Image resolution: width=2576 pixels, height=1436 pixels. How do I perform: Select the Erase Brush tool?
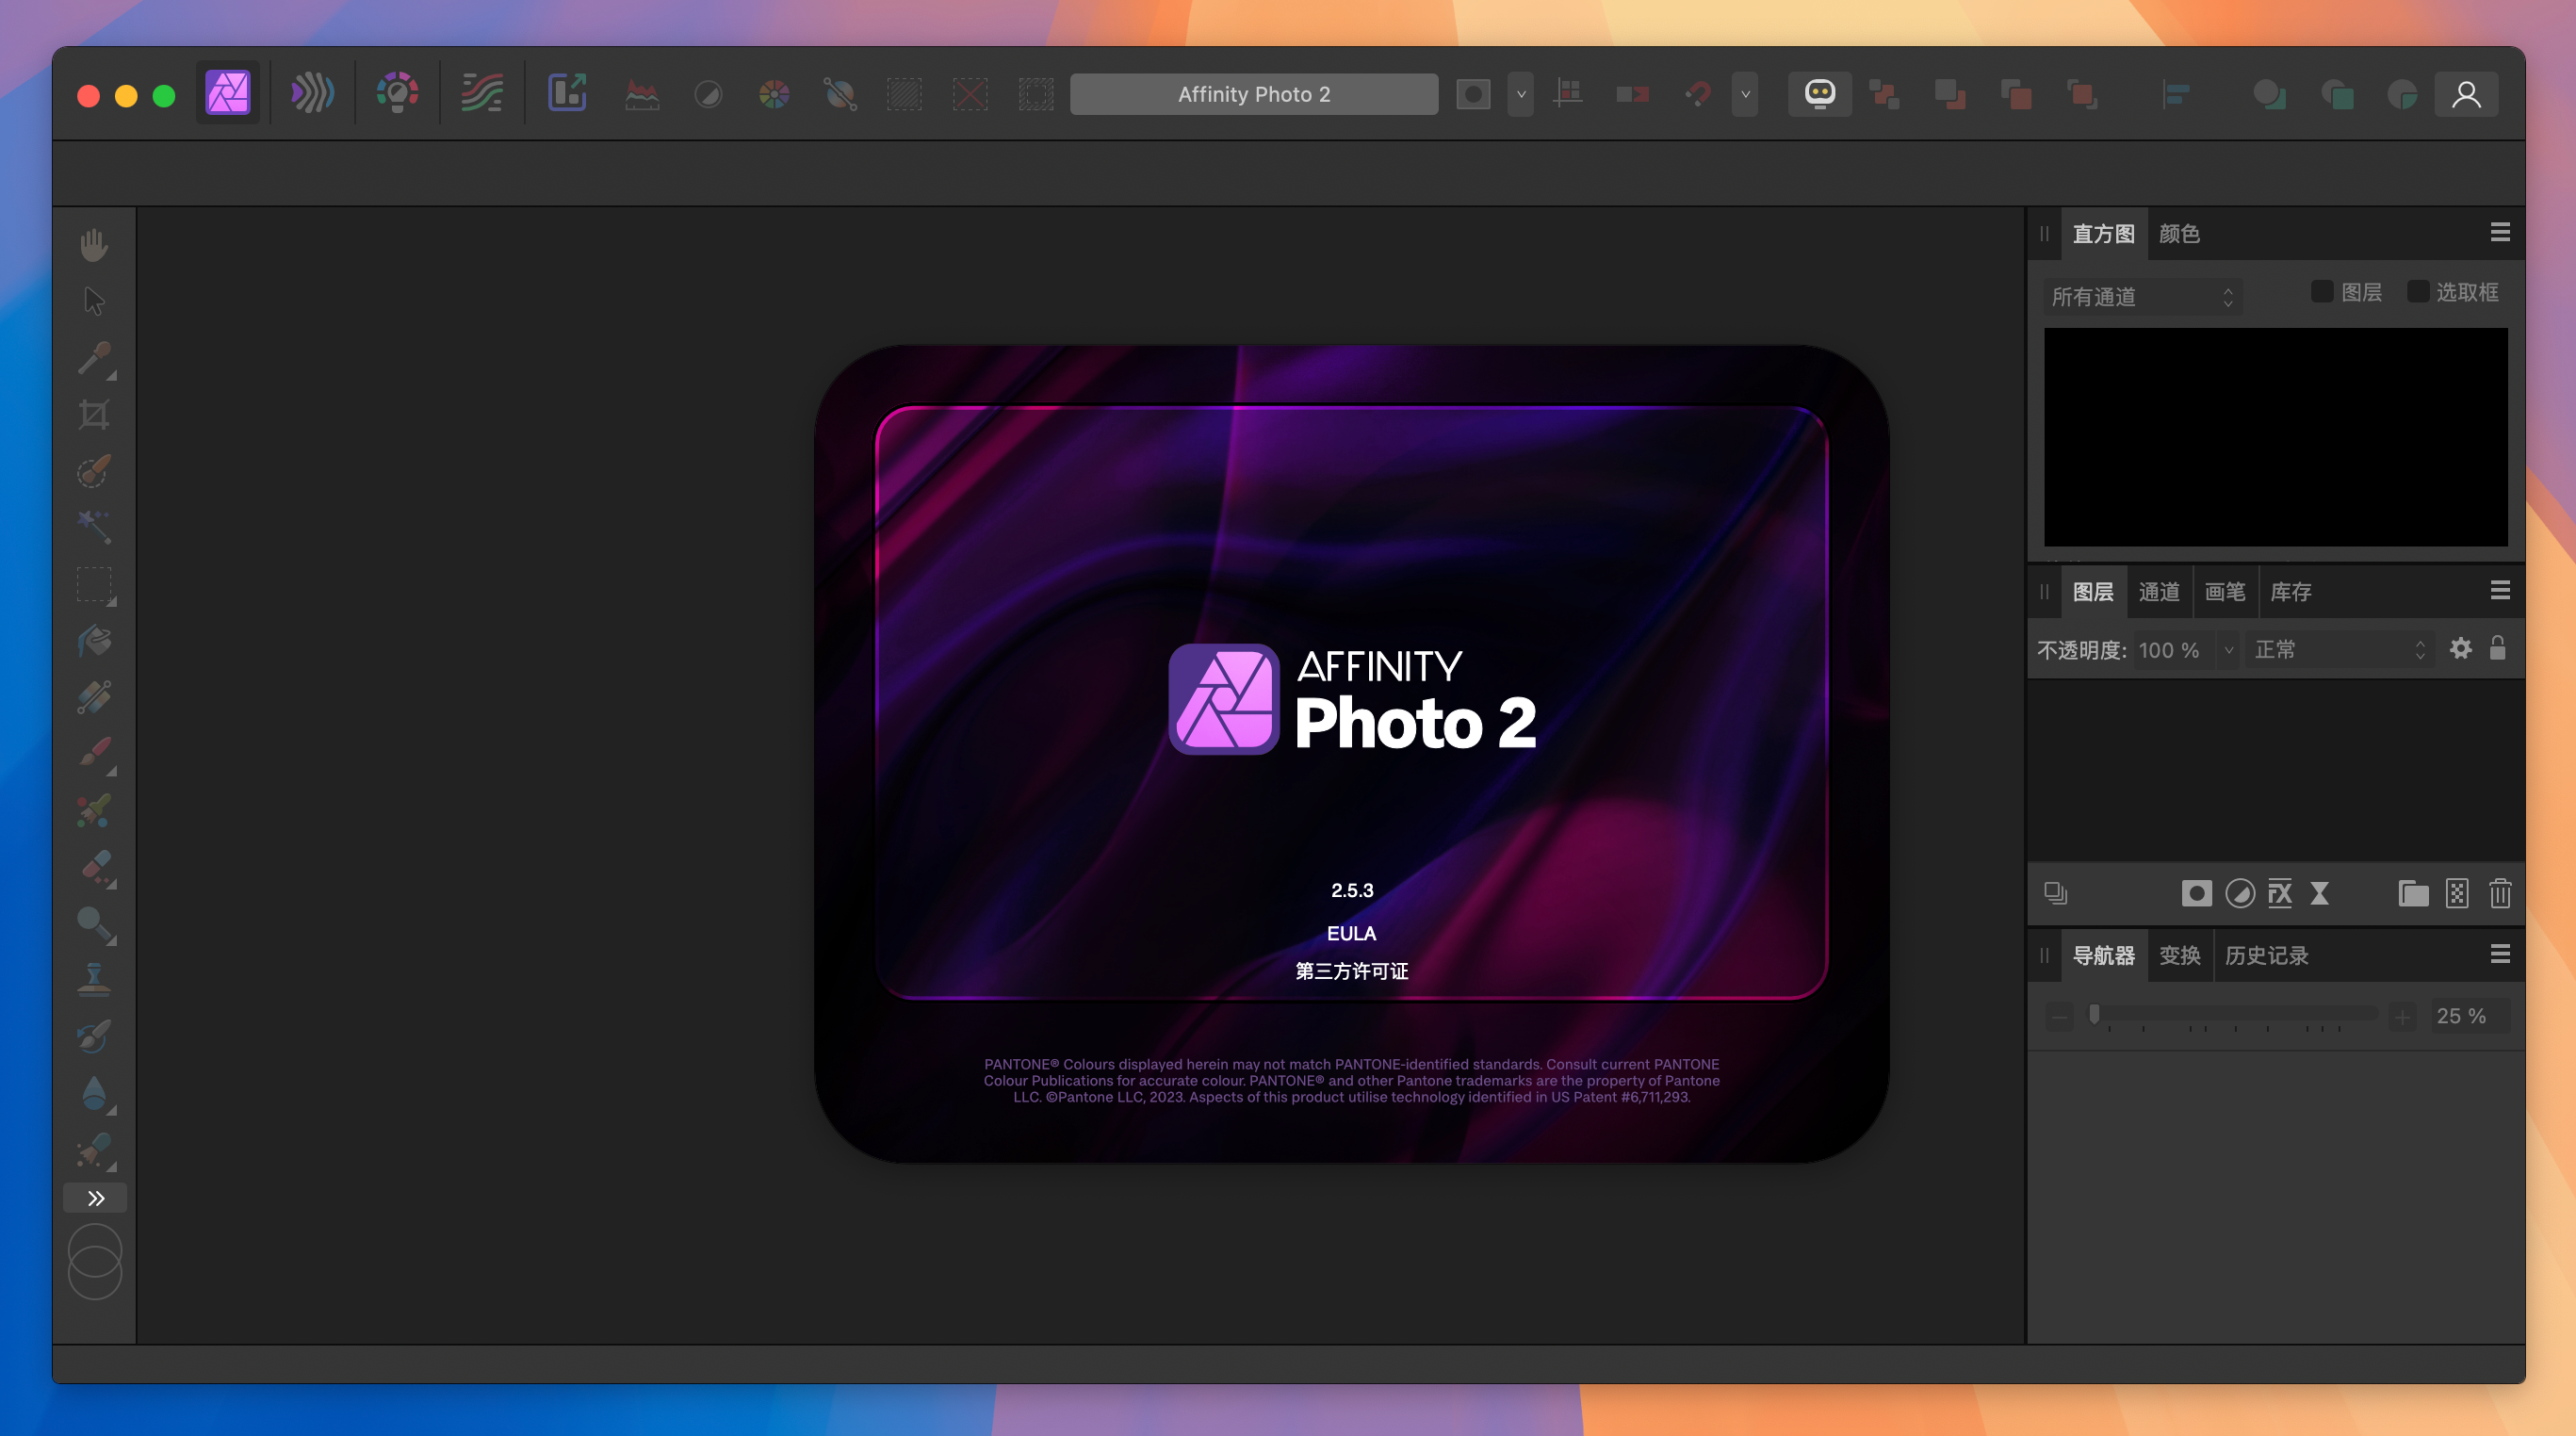(x=96, y=868)
